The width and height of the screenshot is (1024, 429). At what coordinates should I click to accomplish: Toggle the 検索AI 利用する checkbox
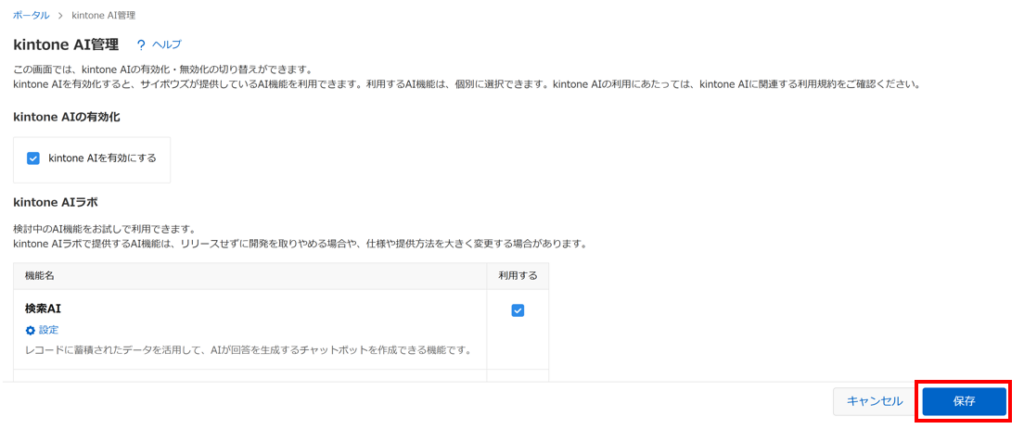(x=518, y=311)
